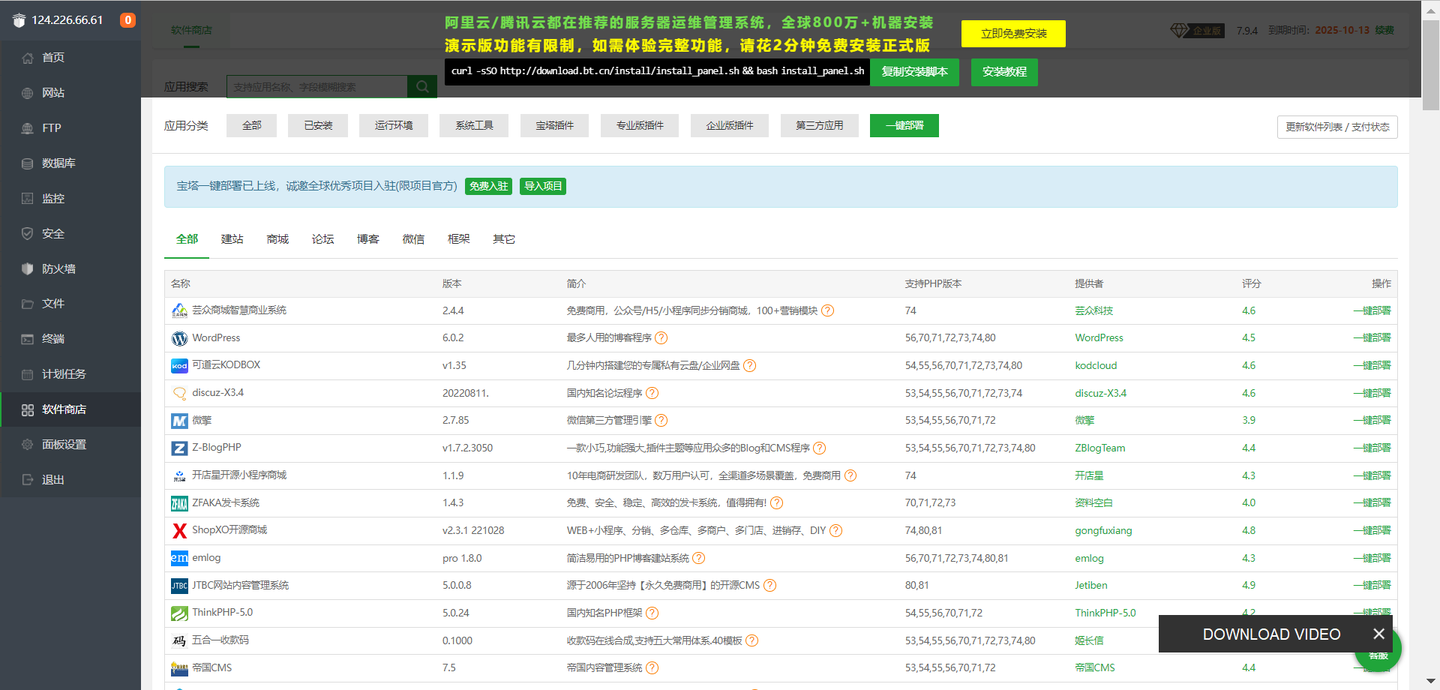Open the 文件 folder icon in sidebar

(x=28, y=304)
